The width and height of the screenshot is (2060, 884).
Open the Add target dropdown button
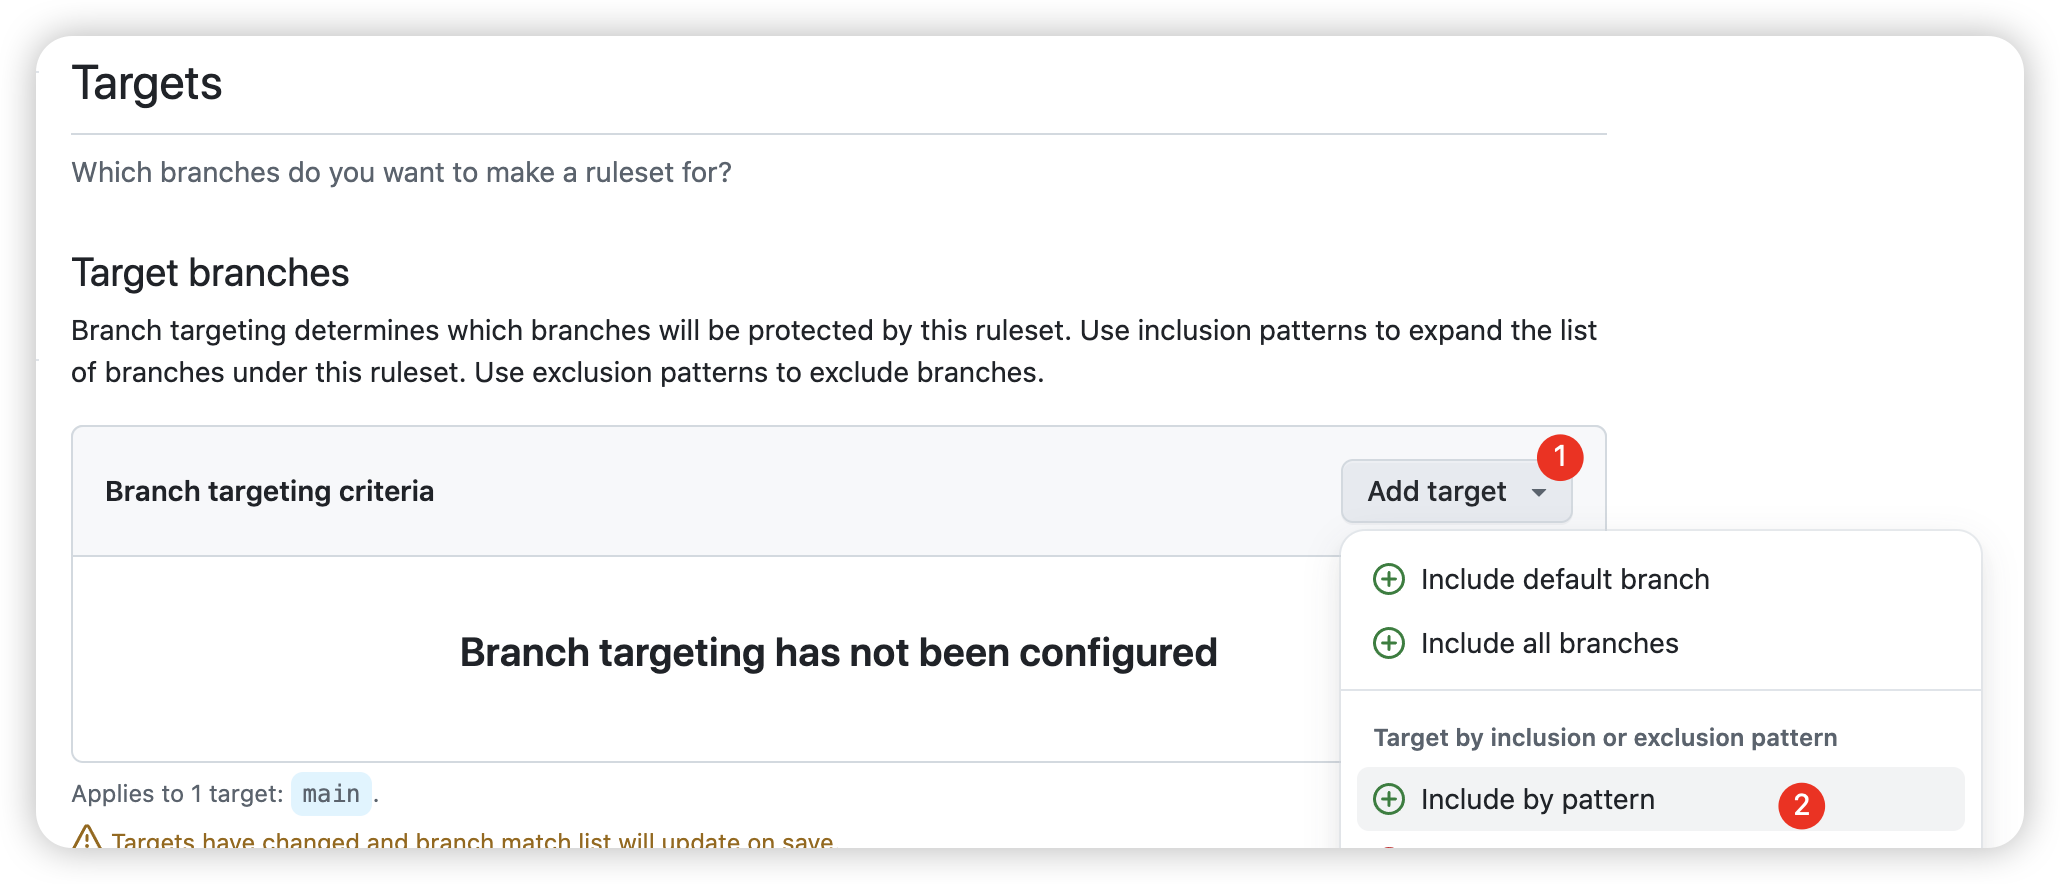(1437, 491)
